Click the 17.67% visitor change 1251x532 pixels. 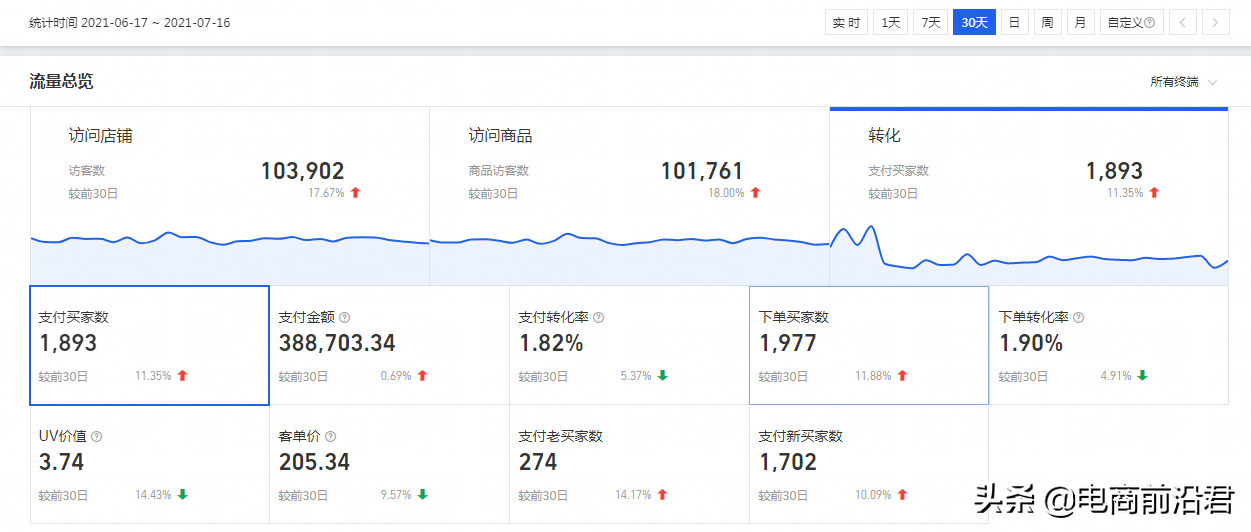click(x=326, y=193)
